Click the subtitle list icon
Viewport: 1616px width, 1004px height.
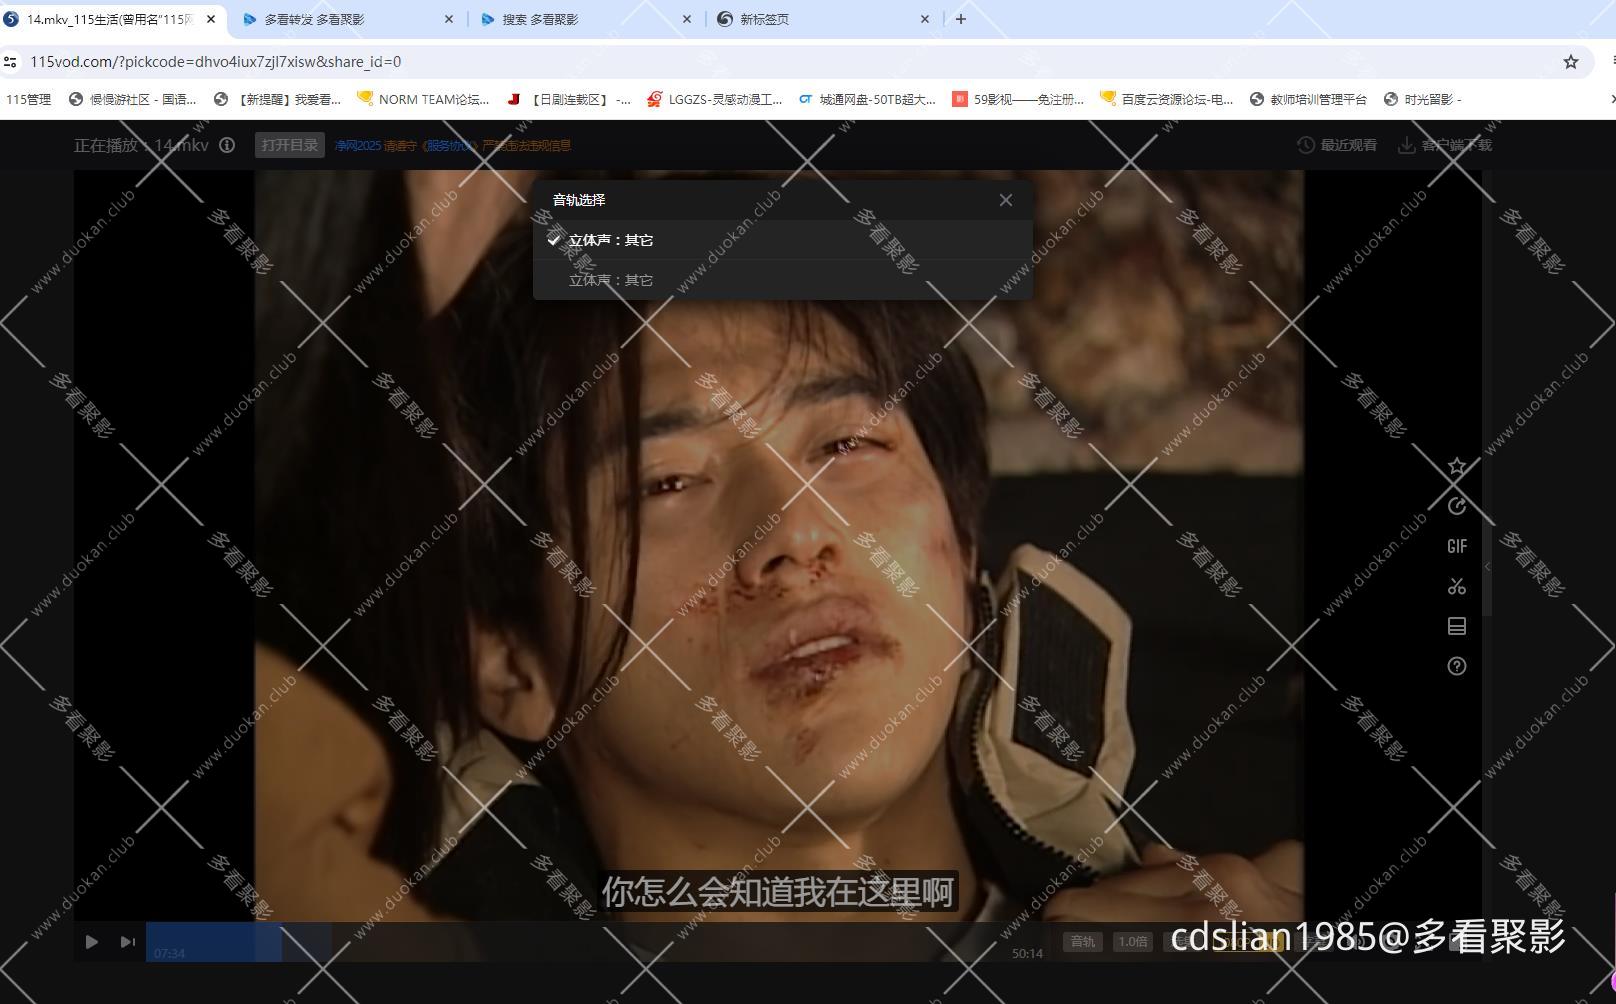click(1457, 626)
